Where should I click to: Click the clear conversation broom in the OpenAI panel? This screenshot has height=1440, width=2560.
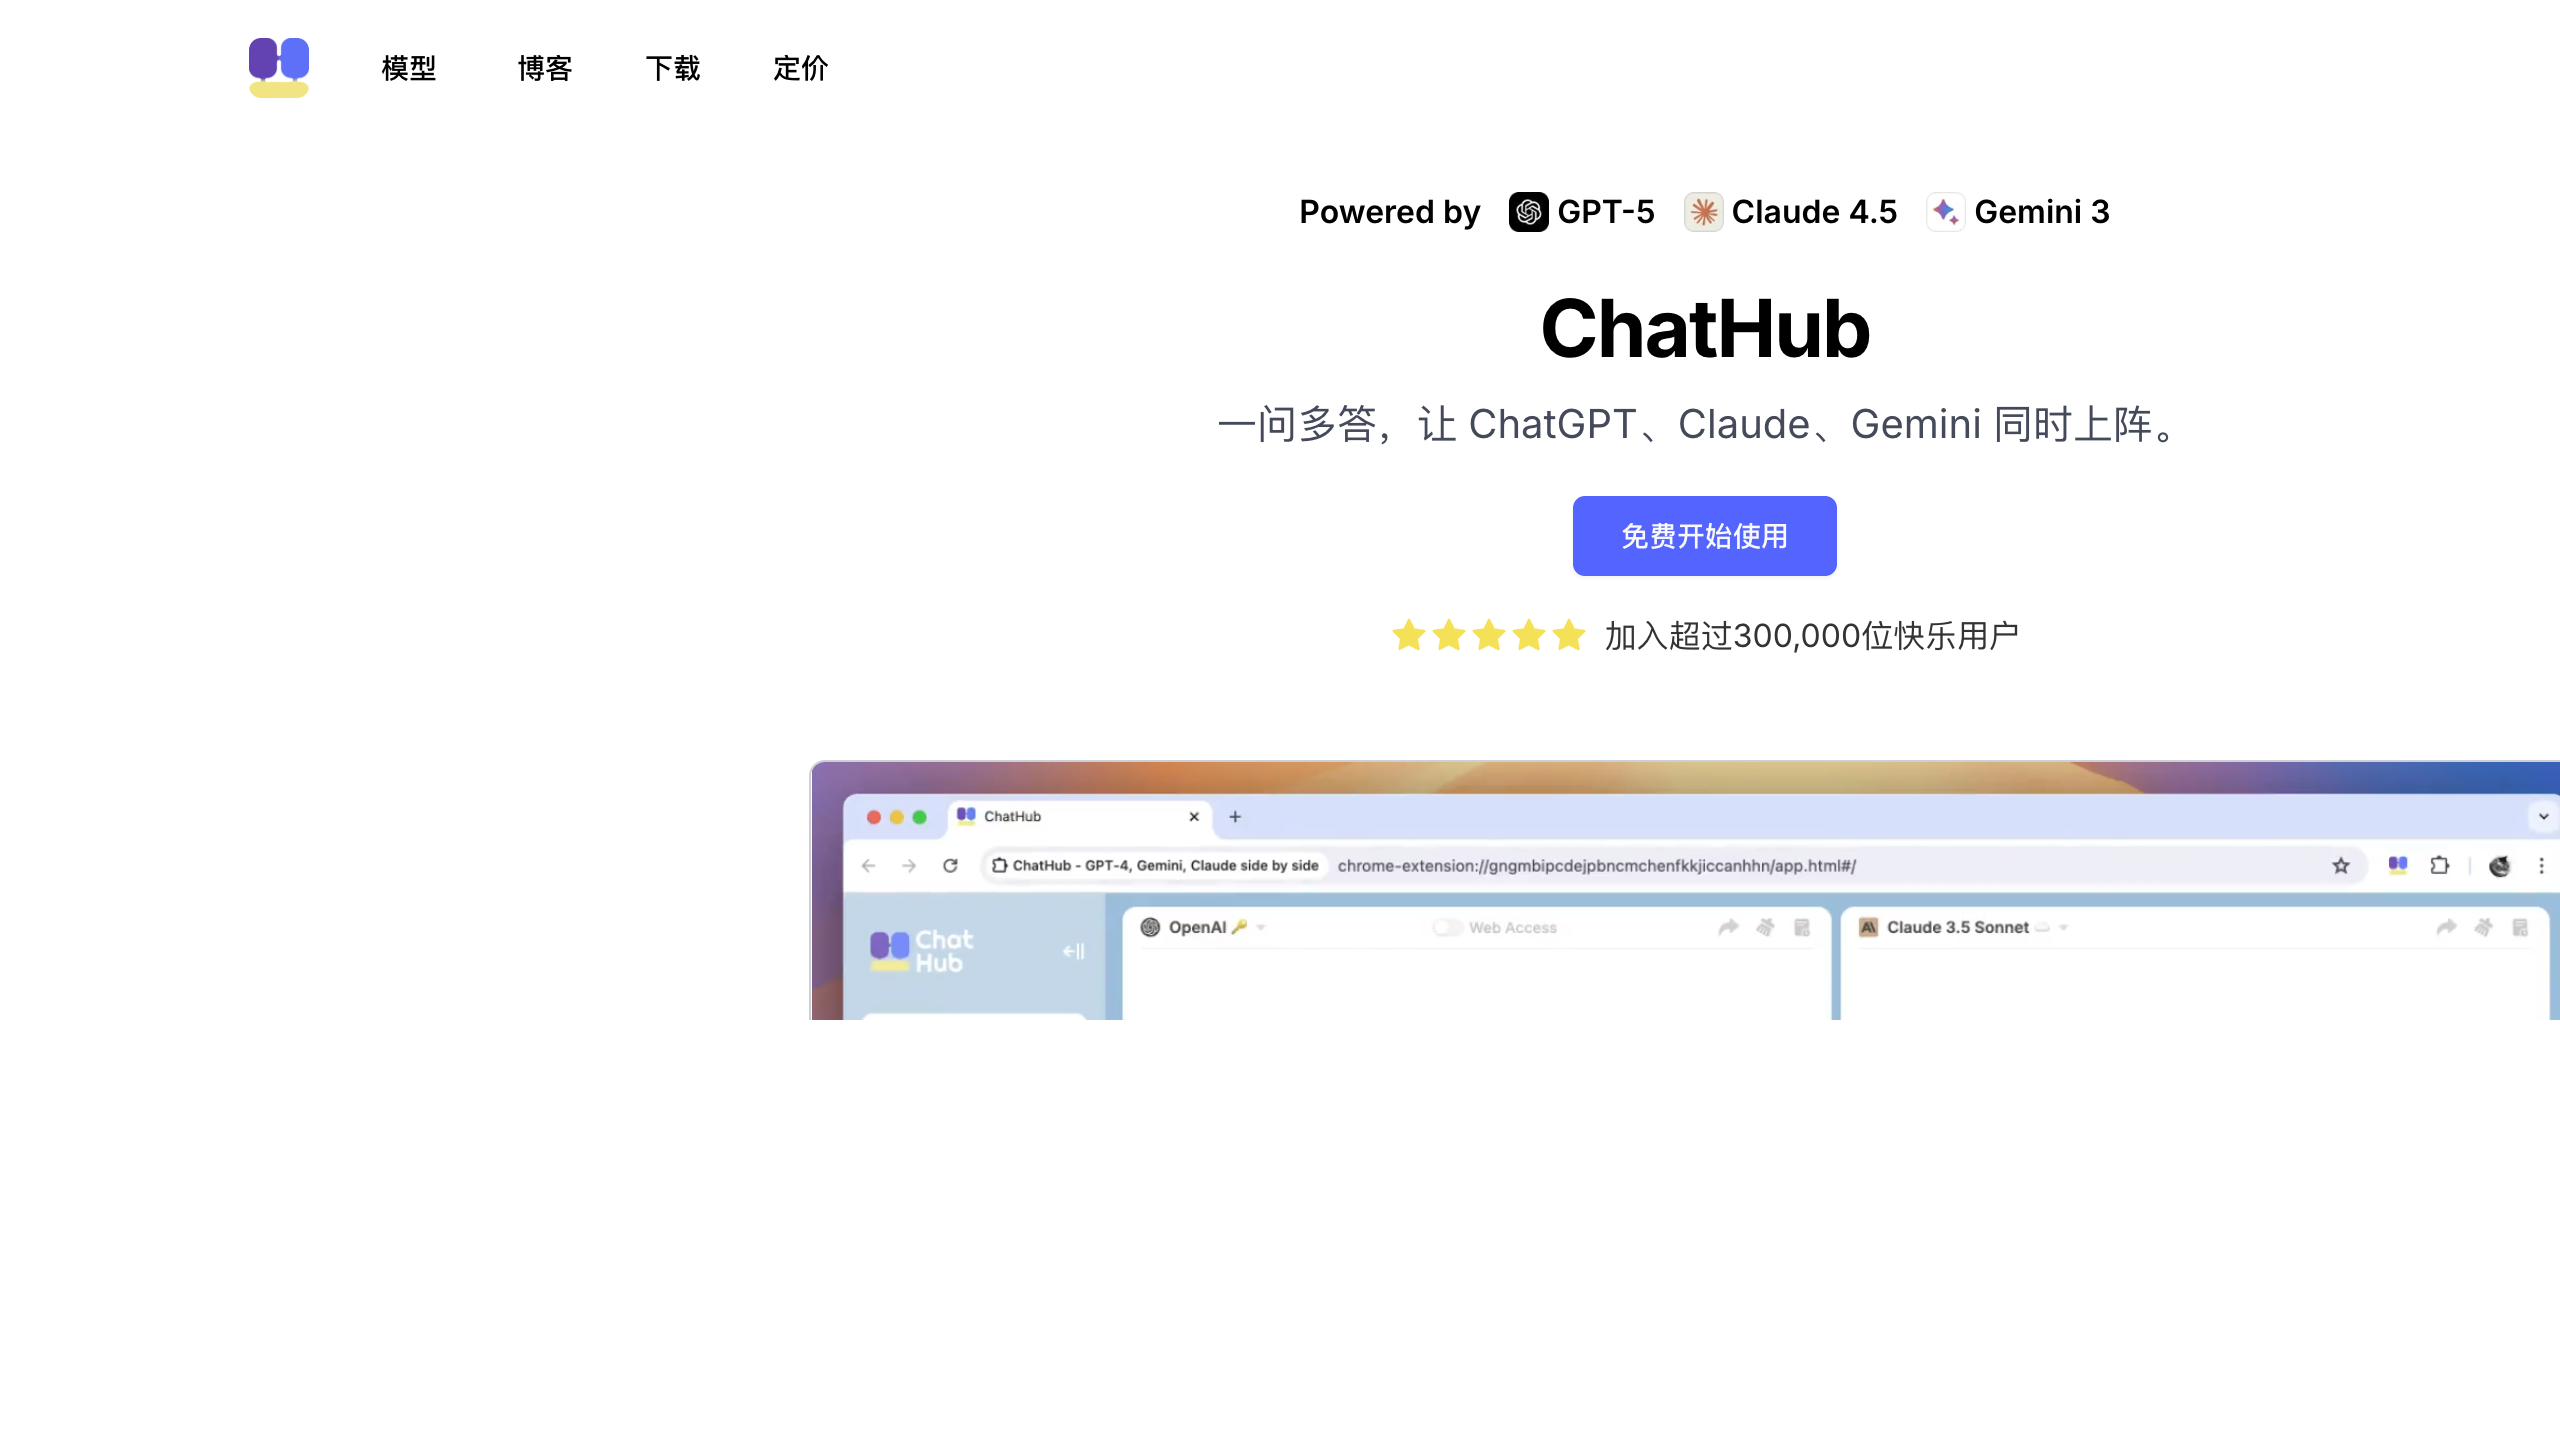[1766, 927]
